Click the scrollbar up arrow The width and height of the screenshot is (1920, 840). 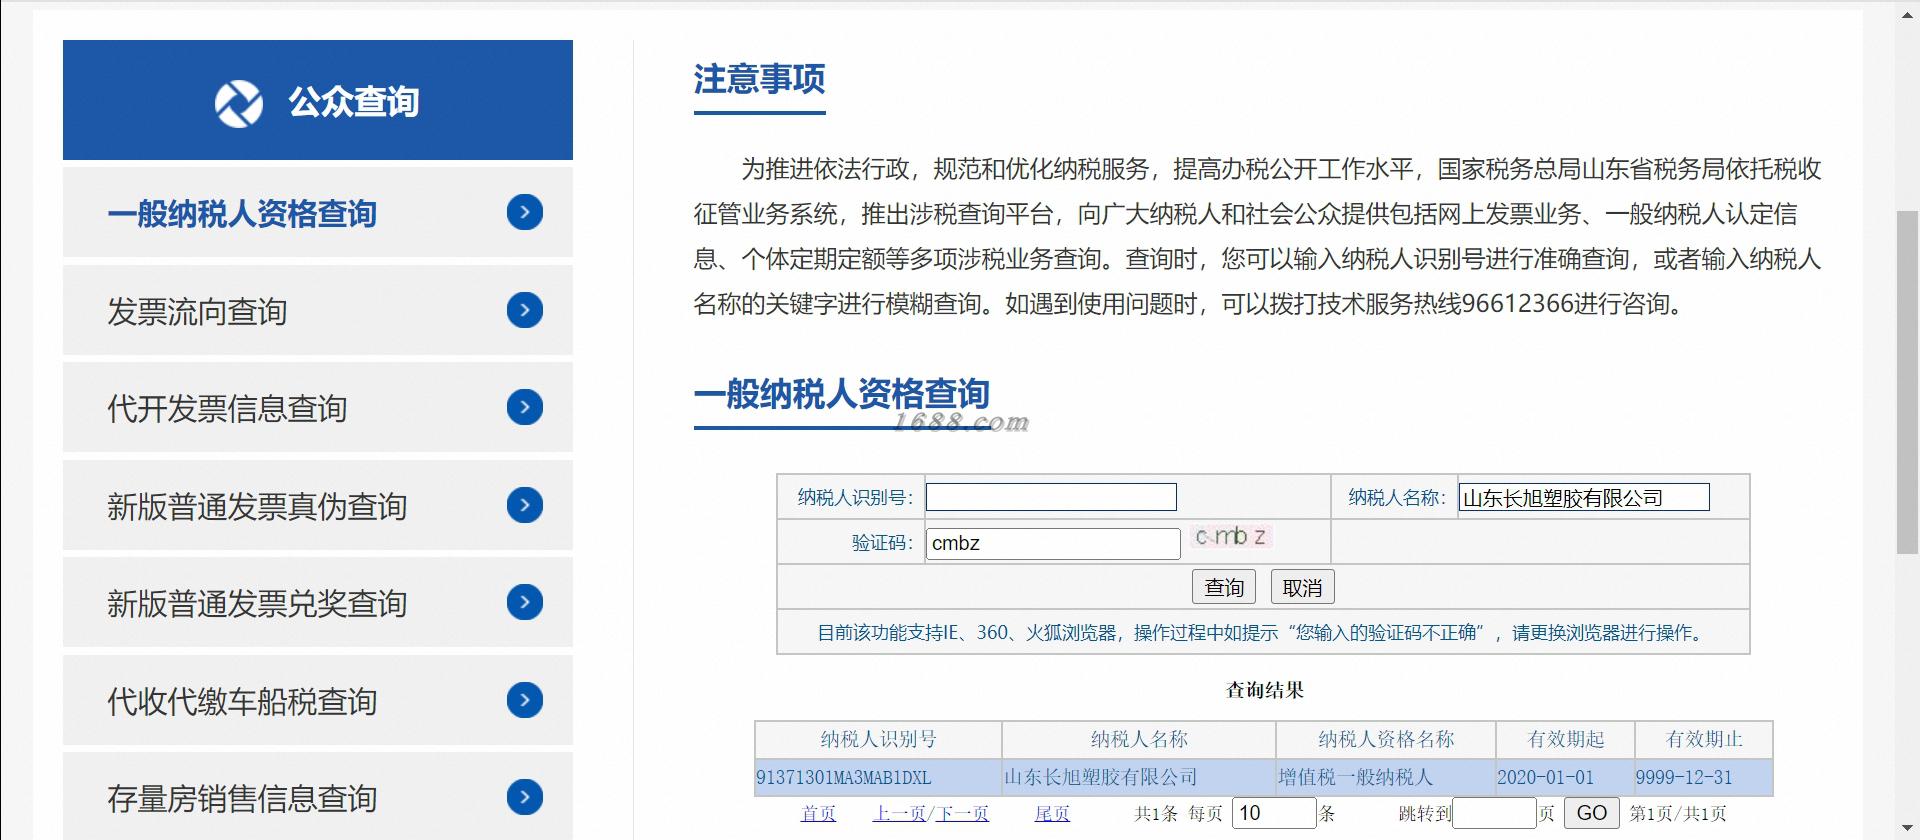(x=1907, y=15)
